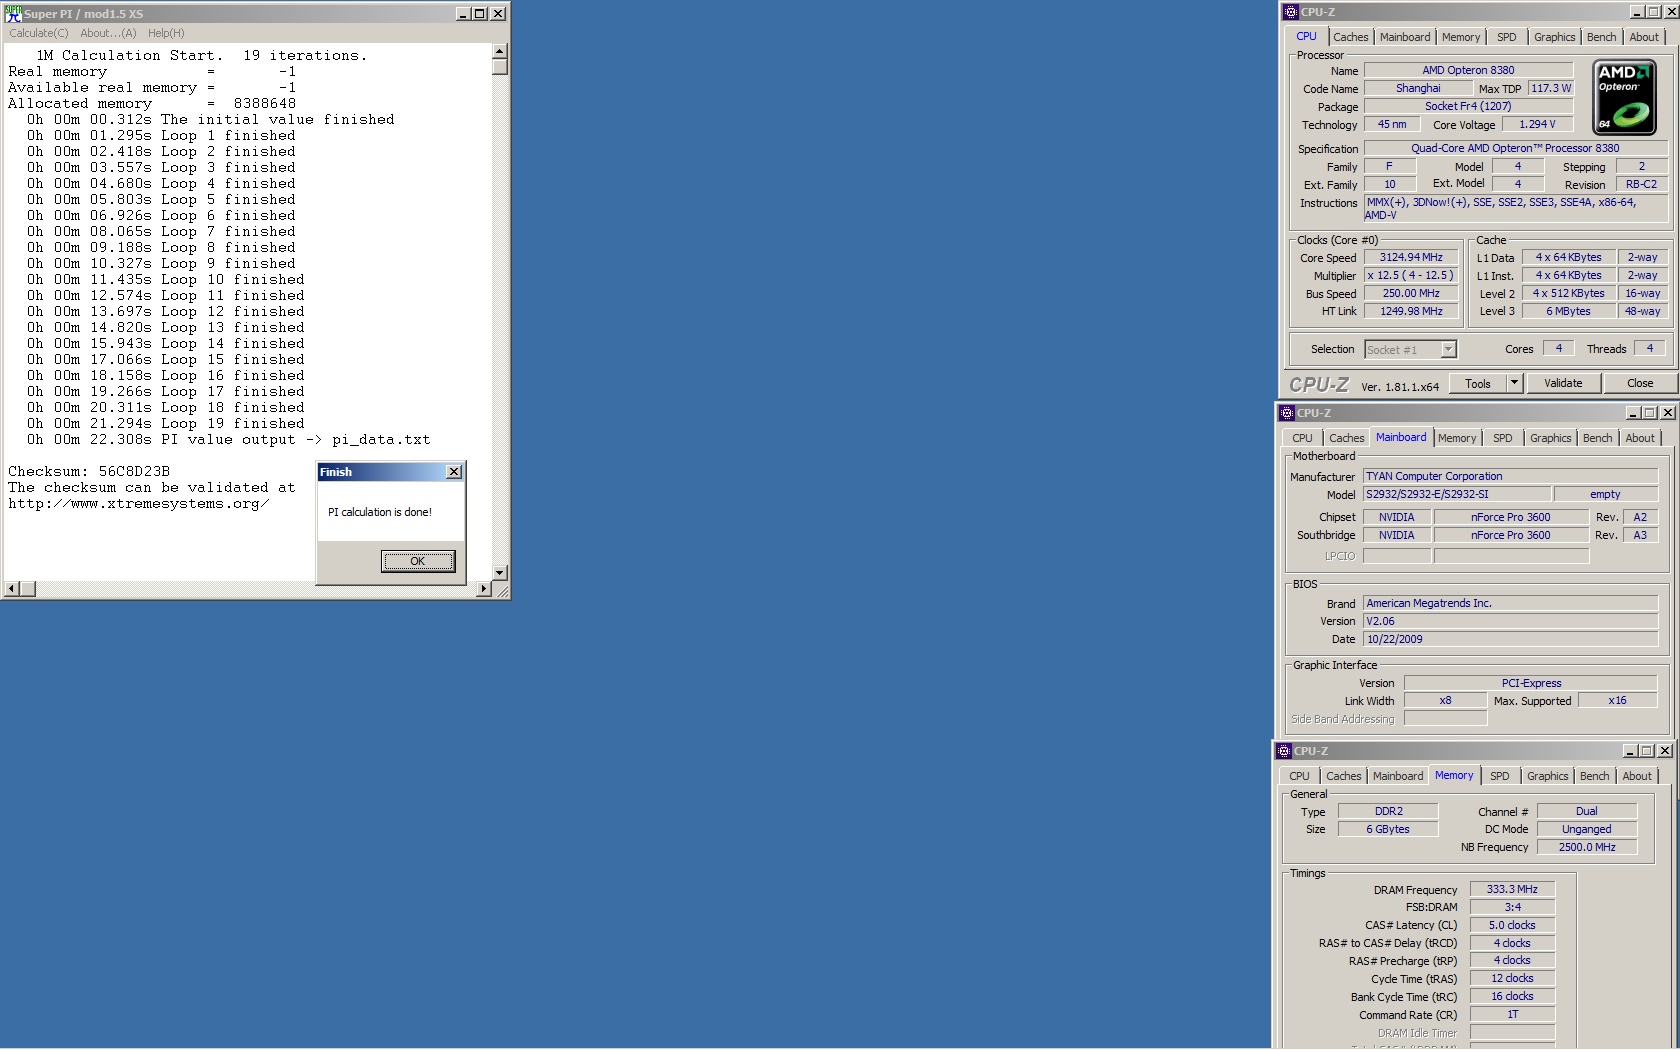Click the vertical scrollbar thumb in Super PI
This screenshot has height=1050, width=1680.
pyautogui.click(x=500, y=67)
